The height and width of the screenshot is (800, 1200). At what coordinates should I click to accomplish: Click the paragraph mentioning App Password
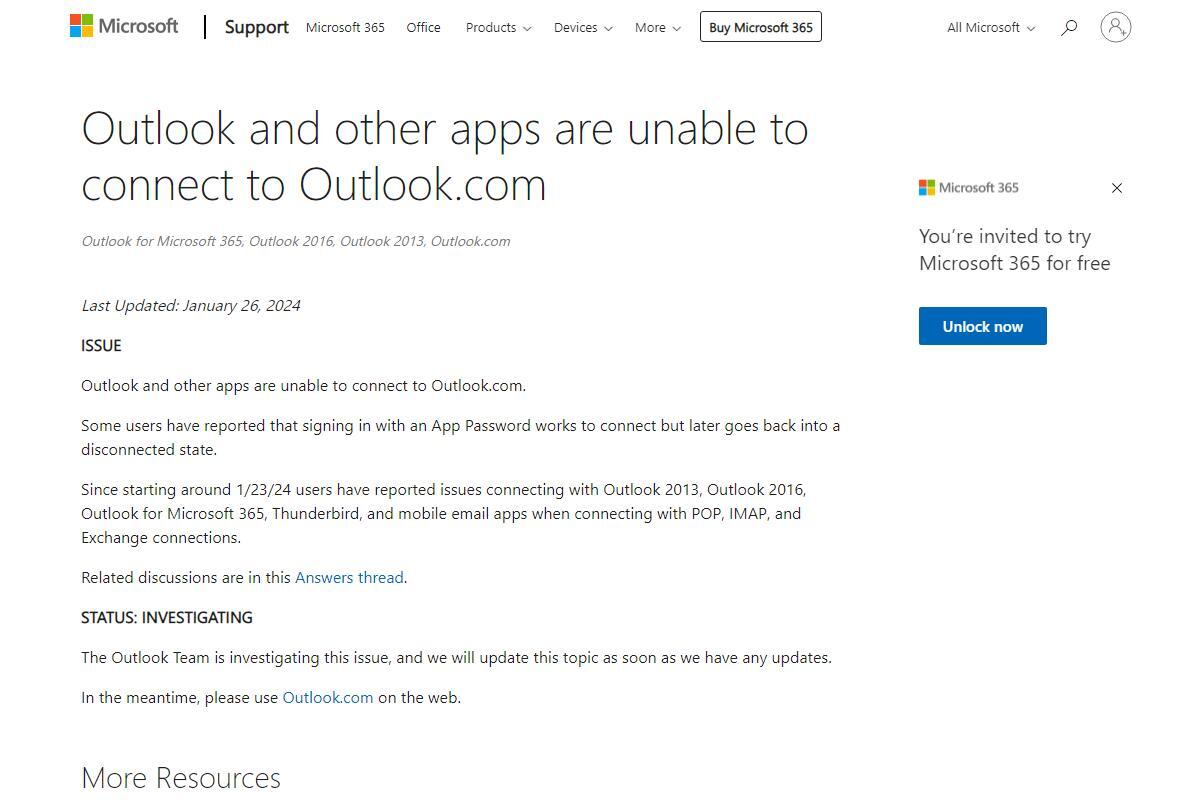tap(461, 438)
